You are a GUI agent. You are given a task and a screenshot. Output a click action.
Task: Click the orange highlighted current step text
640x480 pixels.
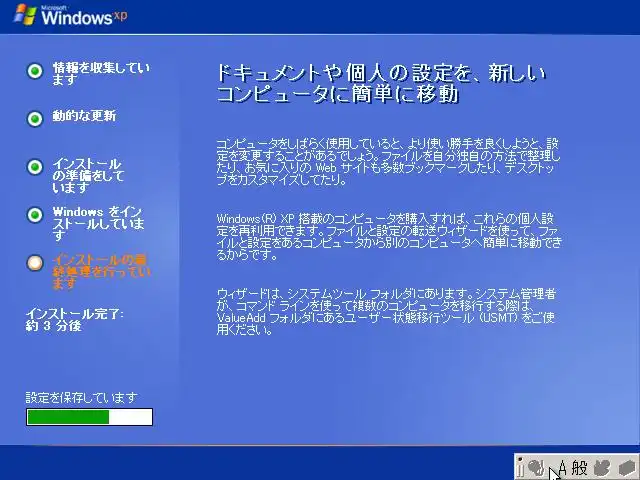pyautogui.click(x=101, y=271)
